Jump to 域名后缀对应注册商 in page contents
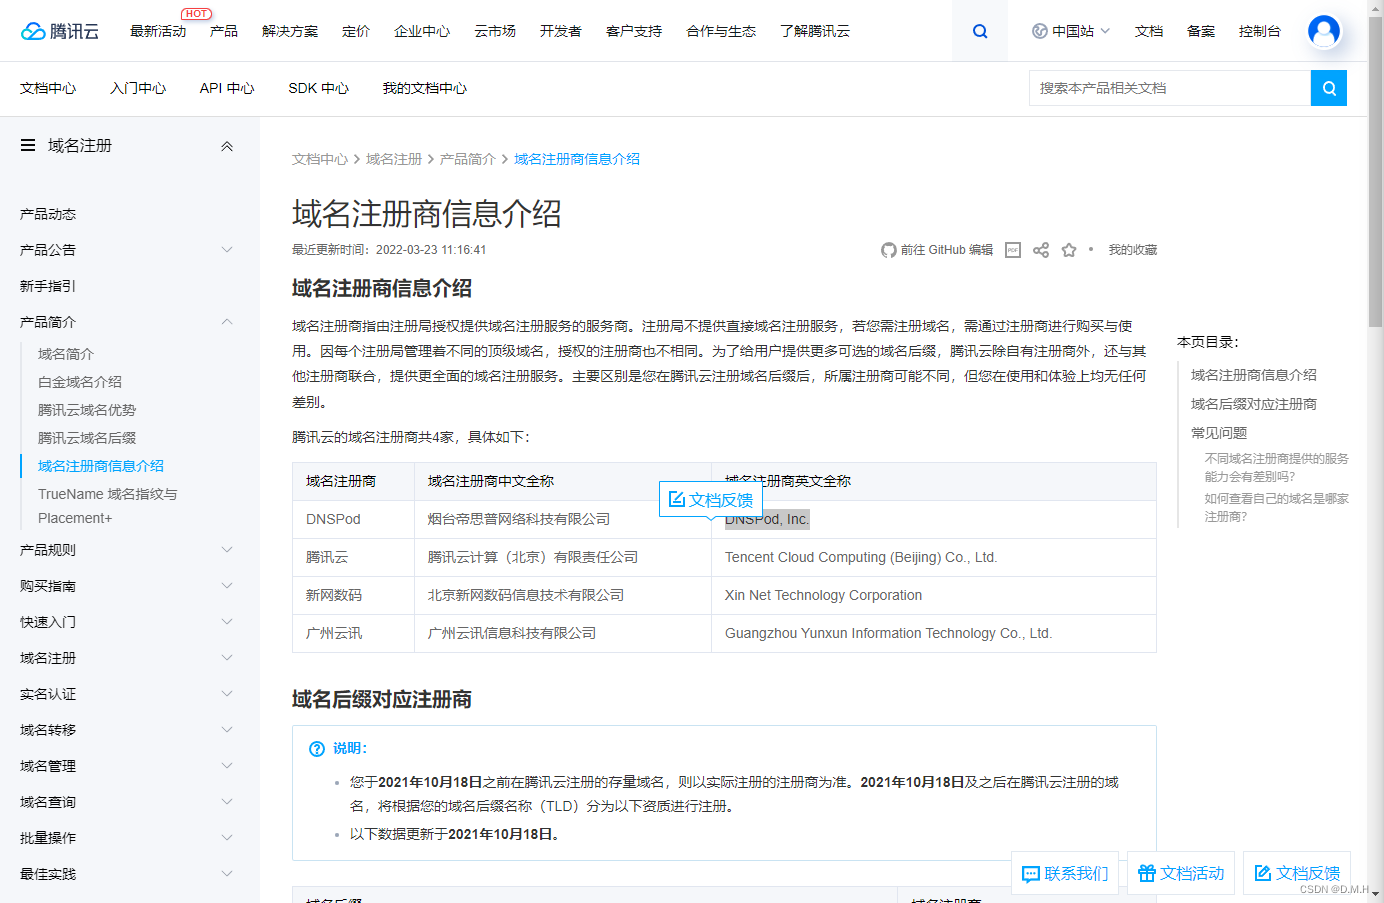Viewport: 1384px width, 903px height. pos(1254,404)
